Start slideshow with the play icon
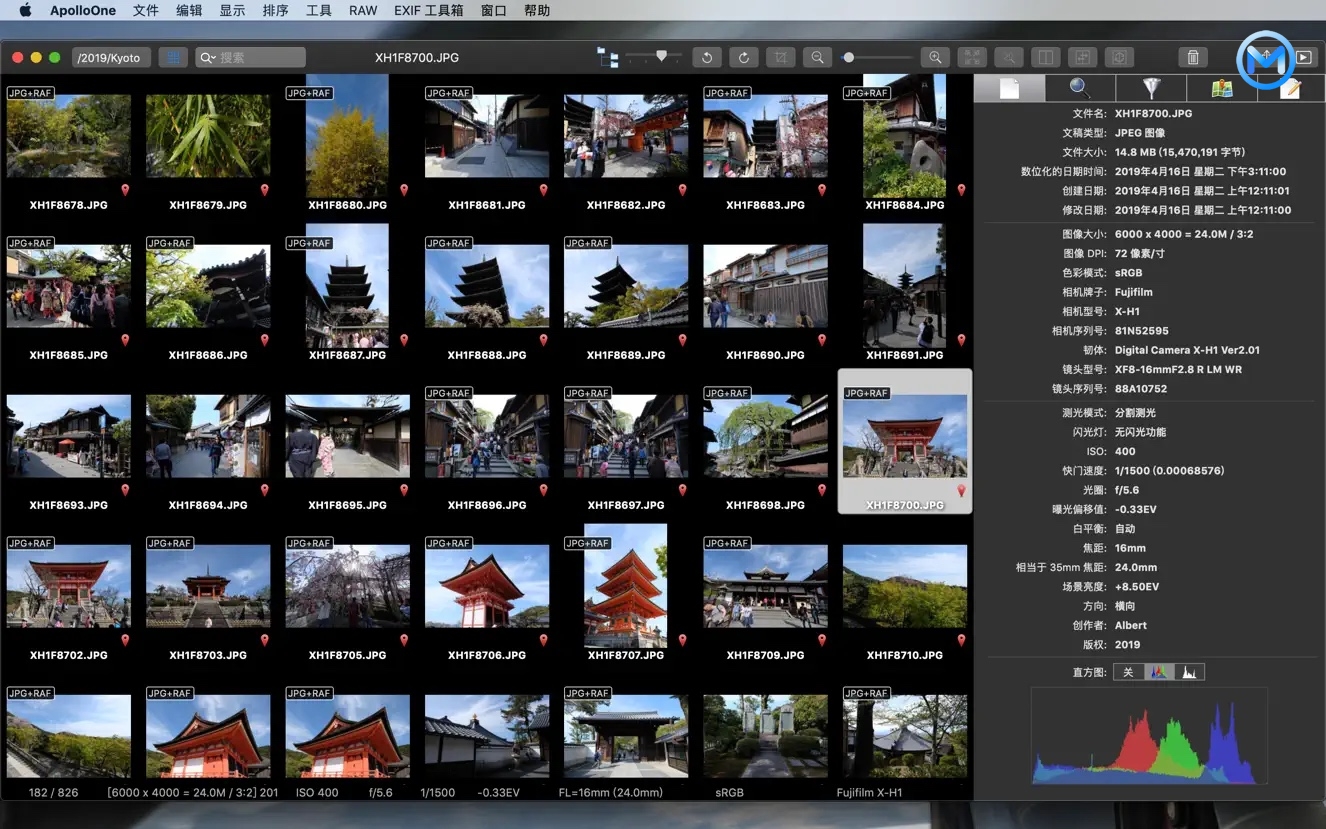Viewport: 1326px width, 829px height. click(1305, 58)
